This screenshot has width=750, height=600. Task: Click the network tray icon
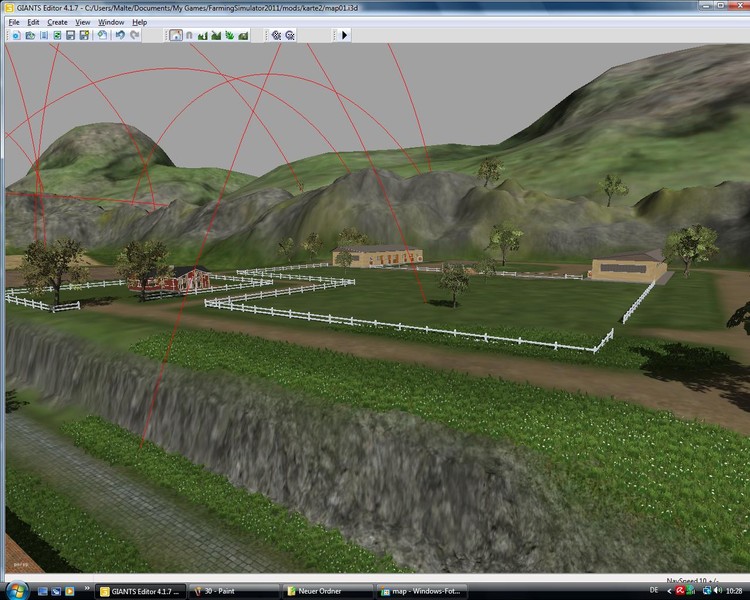[706, 591]
